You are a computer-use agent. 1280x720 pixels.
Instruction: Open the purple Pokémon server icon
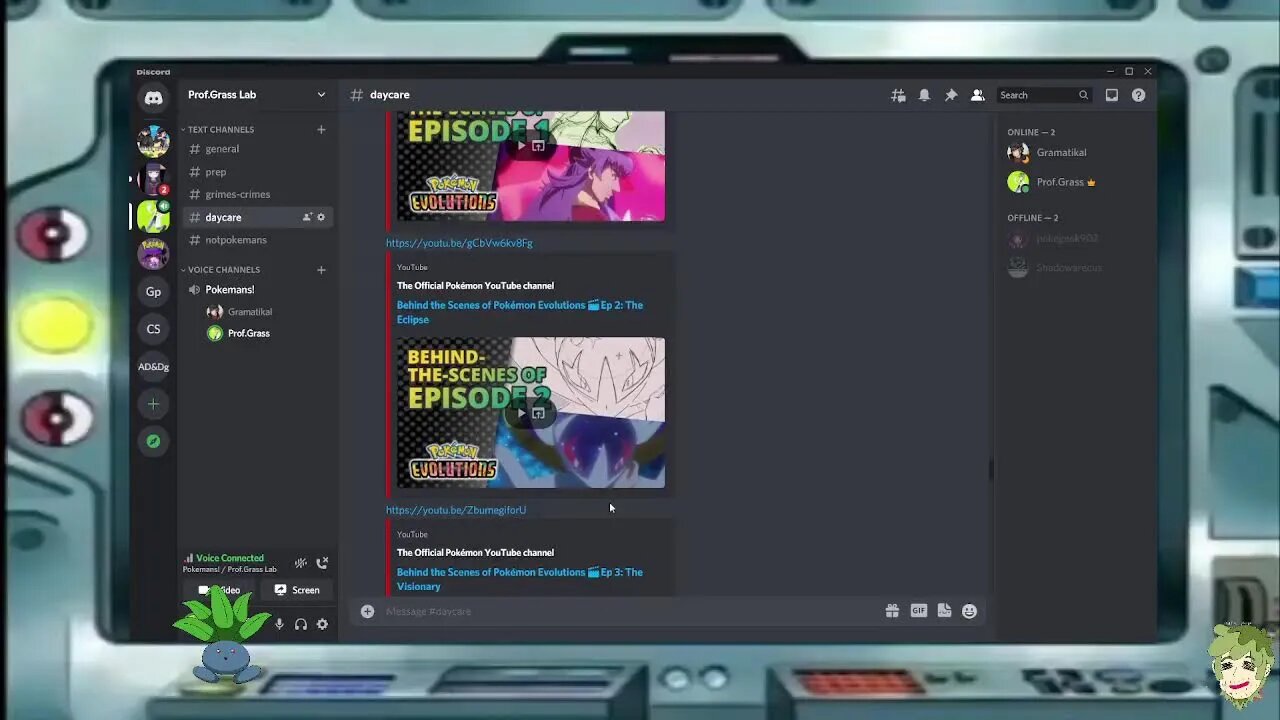[153, 253]
